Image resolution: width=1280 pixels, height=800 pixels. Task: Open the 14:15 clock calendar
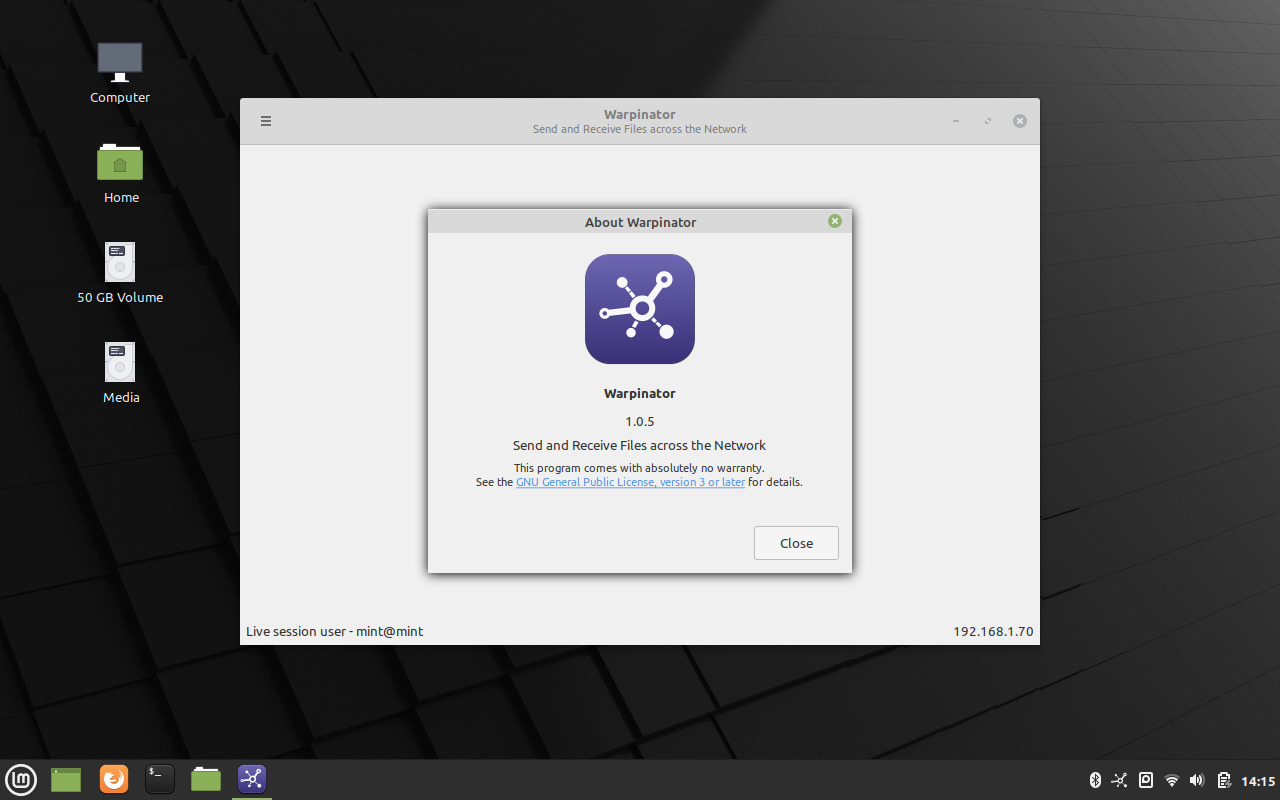[1258, 781]
